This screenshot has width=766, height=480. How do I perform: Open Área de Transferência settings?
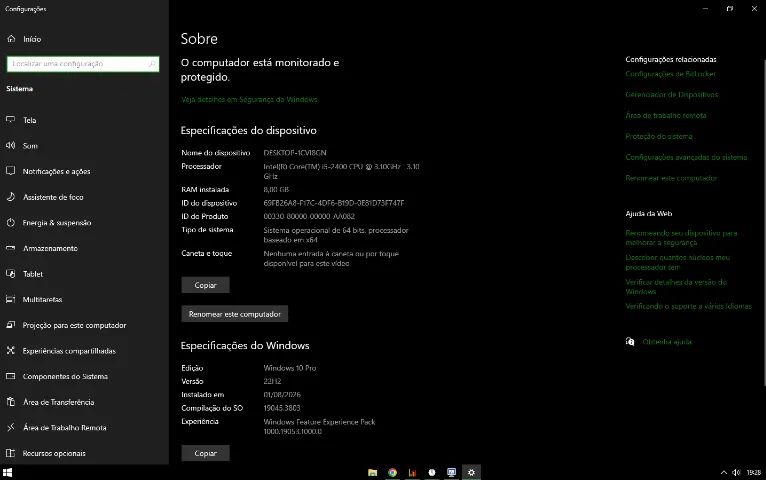click(x=58, y=402)
